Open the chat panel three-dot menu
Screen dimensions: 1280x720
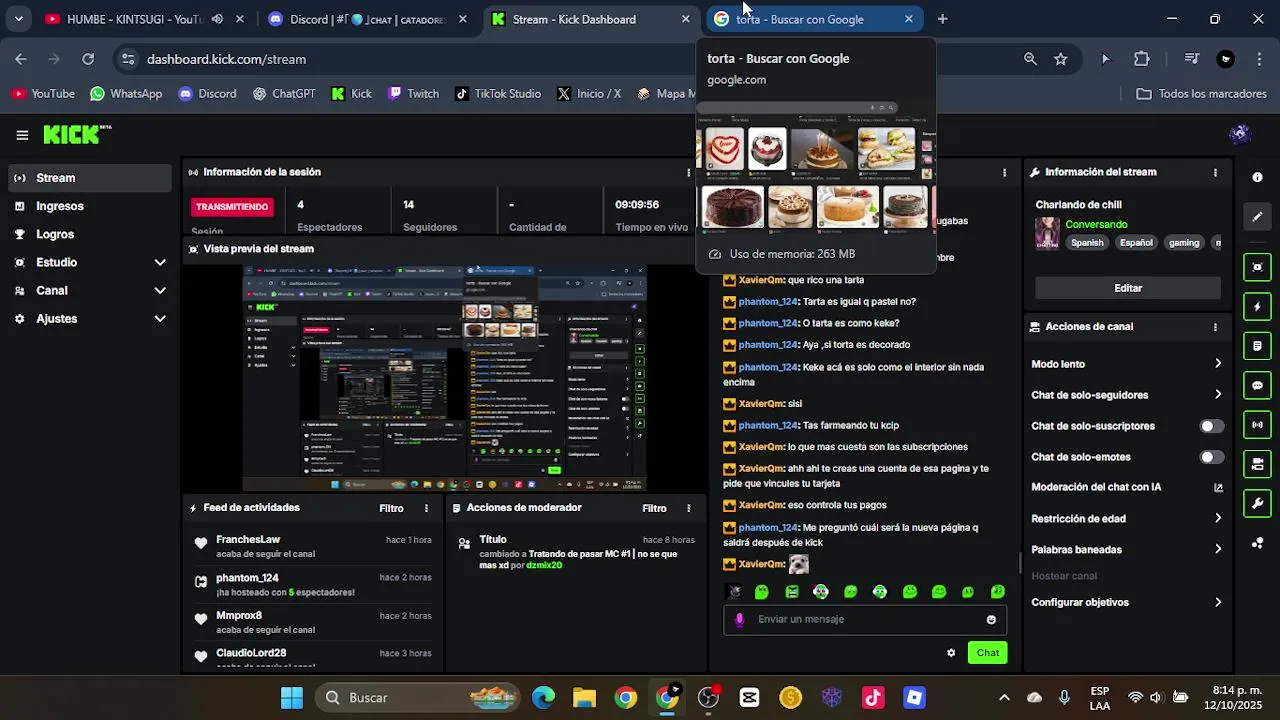[x=1004, y=172]
